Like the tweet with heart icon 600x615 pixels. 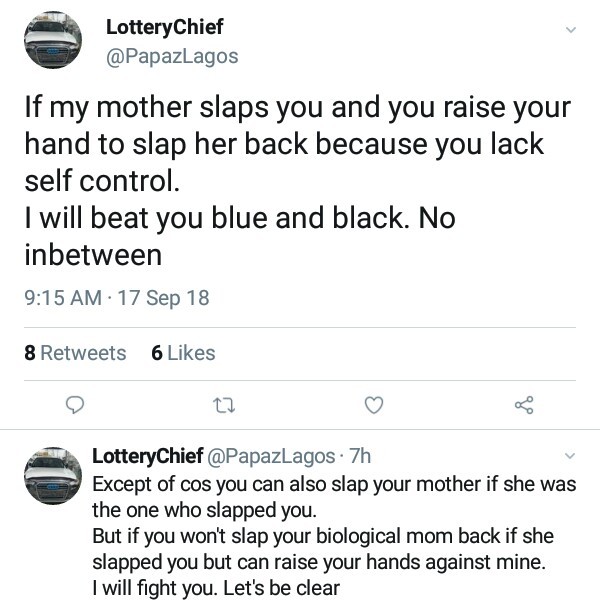point(373,405)
